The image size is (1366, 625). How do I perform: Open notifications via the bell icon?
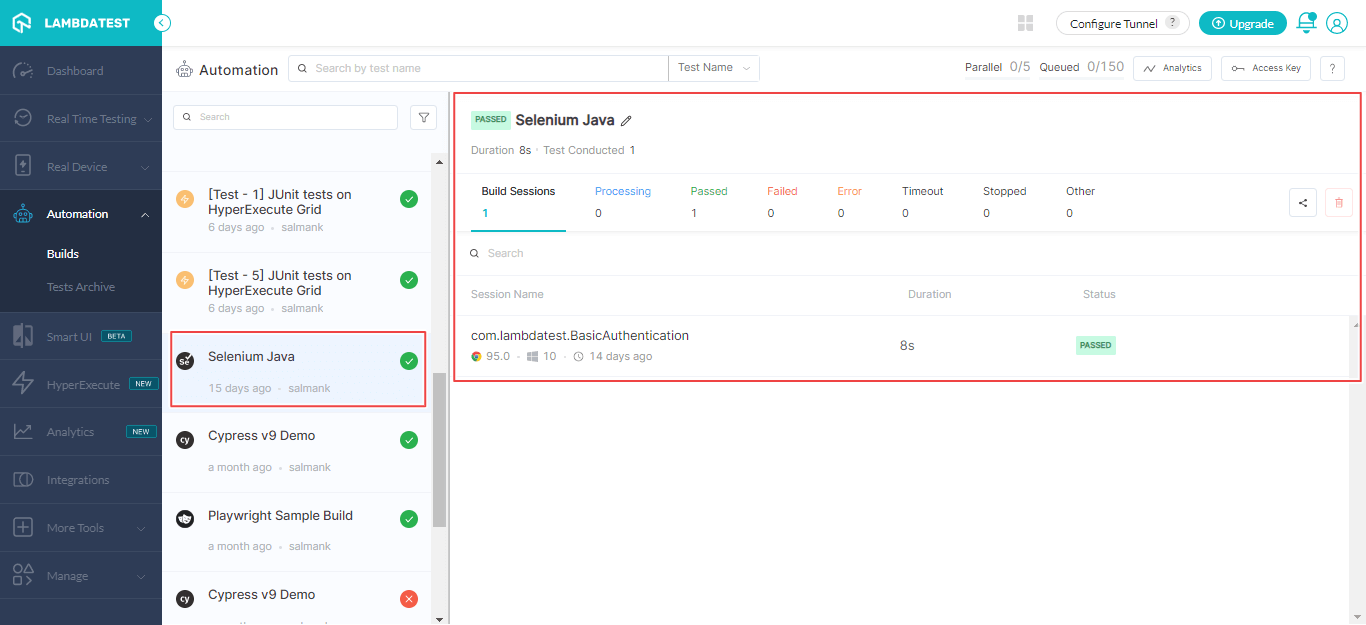tap(1306, 22)
